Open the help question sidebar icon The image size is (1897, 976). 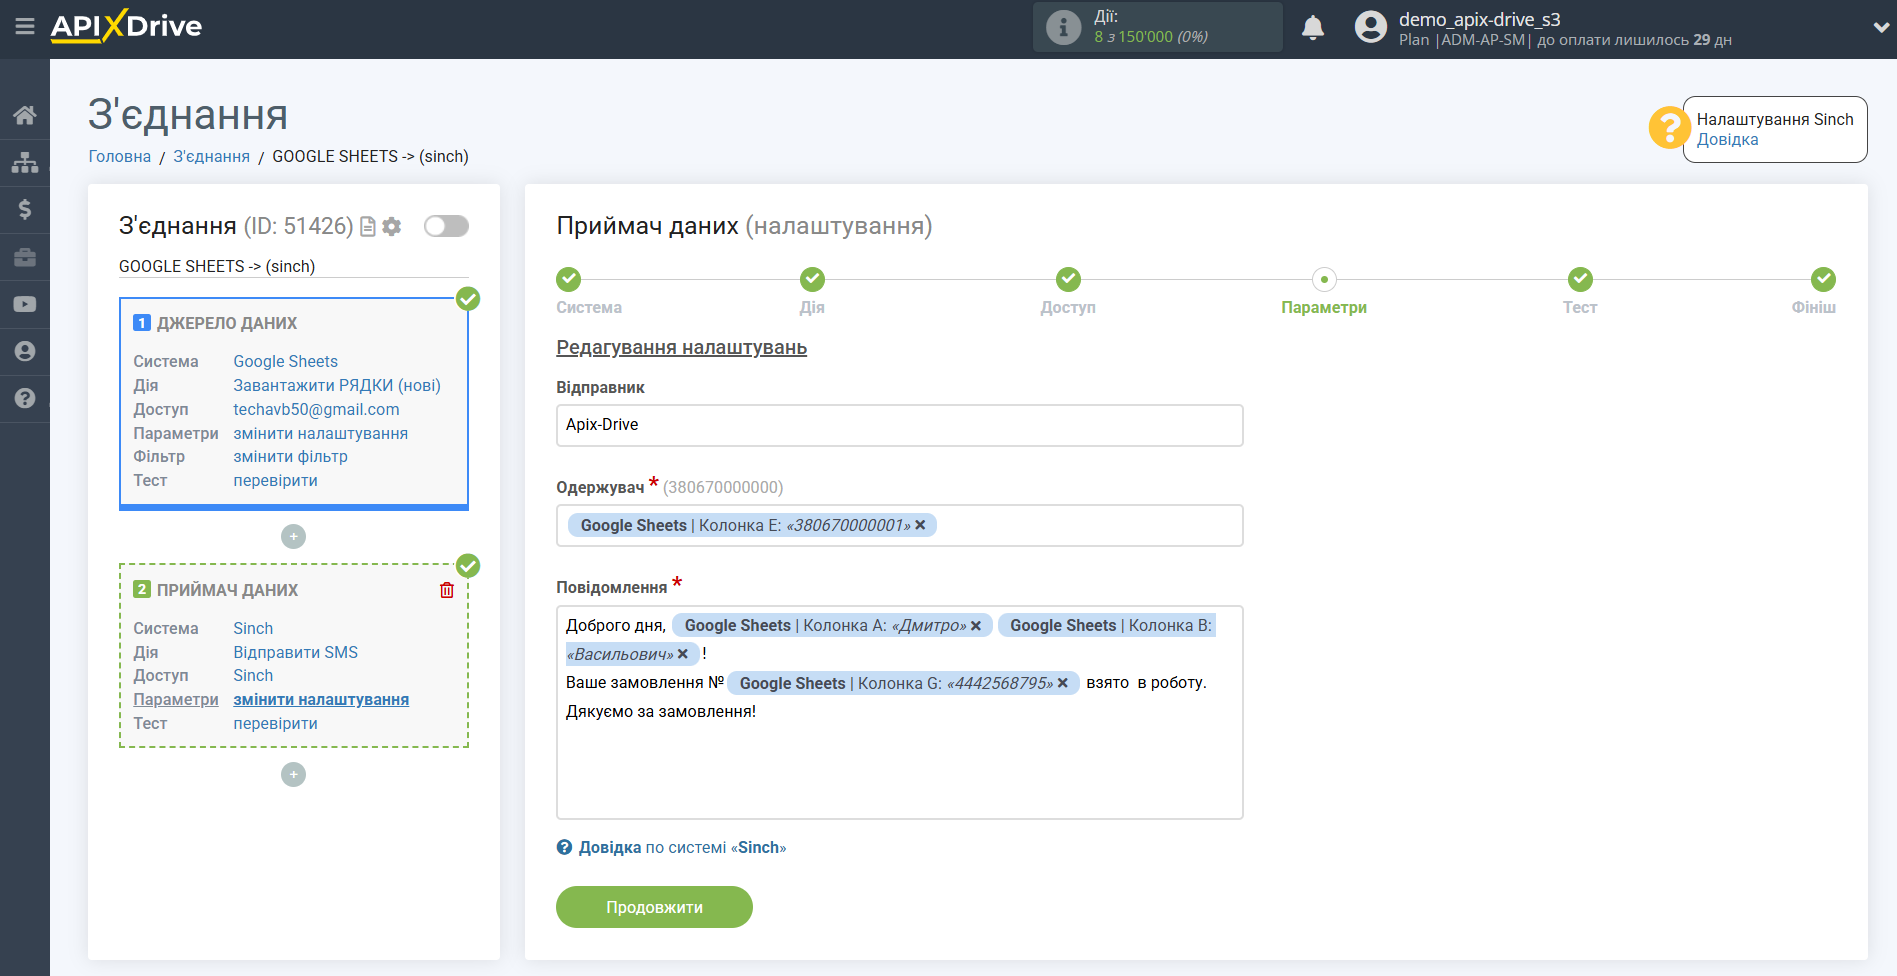[25, 398]
